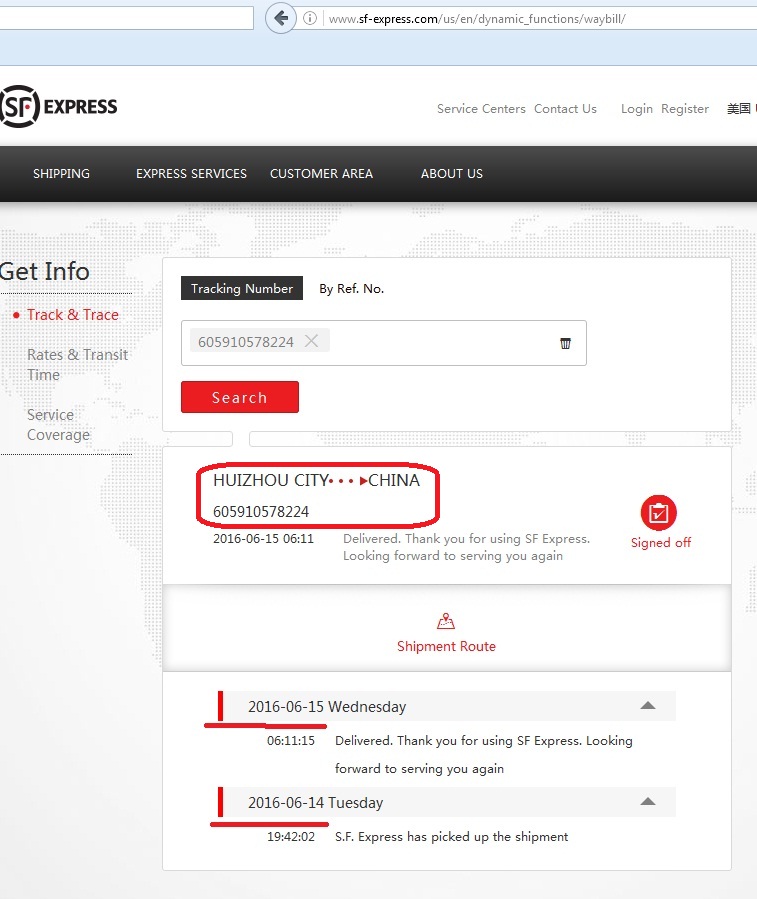Click the Signed off status icon

pyautogui.click(x=658, y=513)
